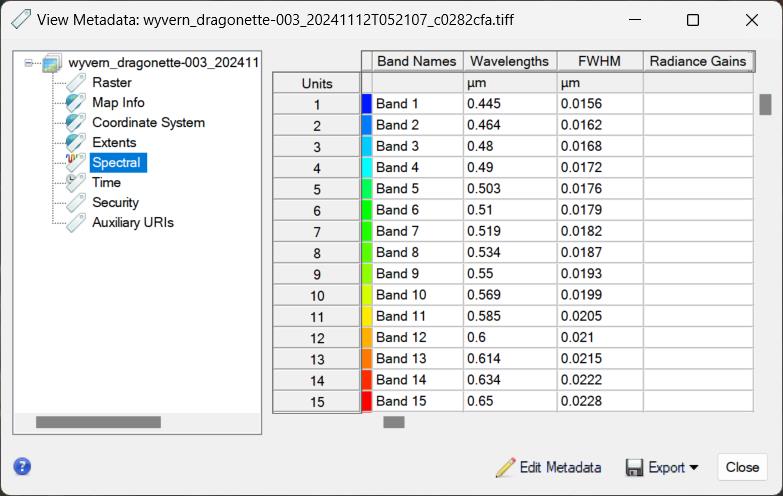783x496 pixels.
Task: Click the FWHM cell '0.0156'
Action: [x=600, y=104]
